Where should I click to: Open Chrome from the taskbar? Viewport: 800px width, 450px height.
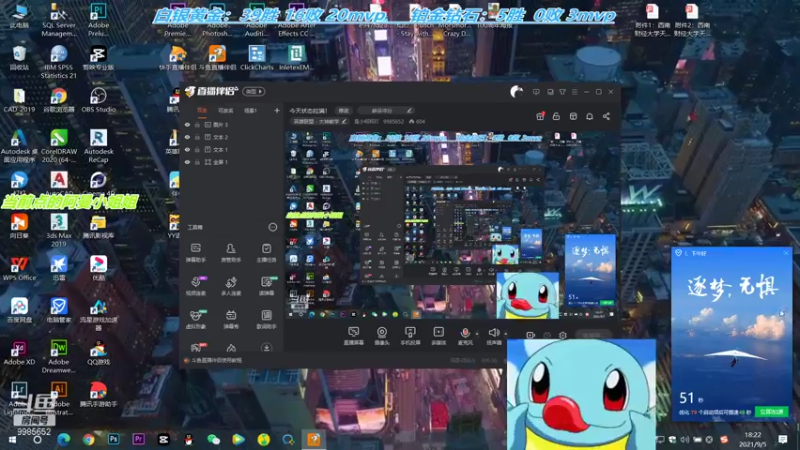click(88, 439)
